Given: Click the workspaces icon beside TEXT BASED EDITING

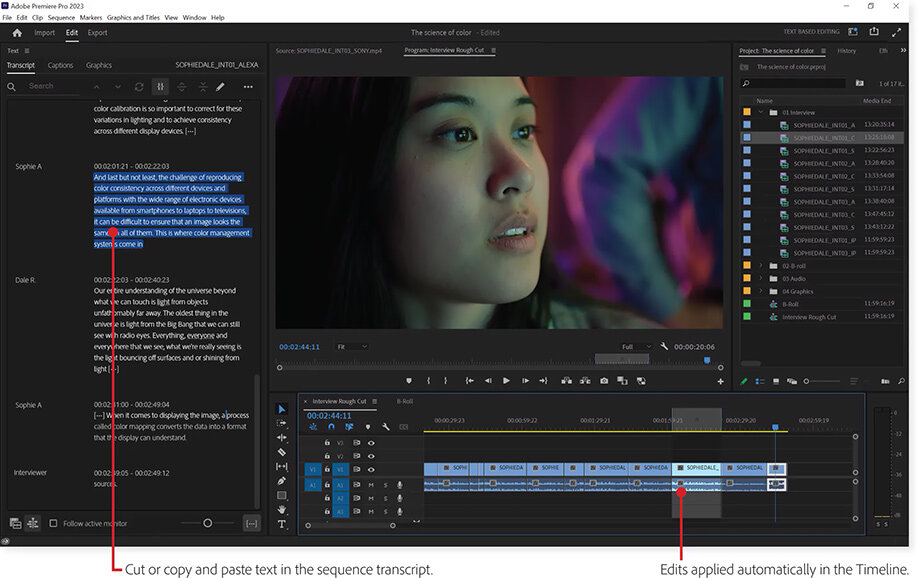Looking at the screenshot, I should (853, 32).
